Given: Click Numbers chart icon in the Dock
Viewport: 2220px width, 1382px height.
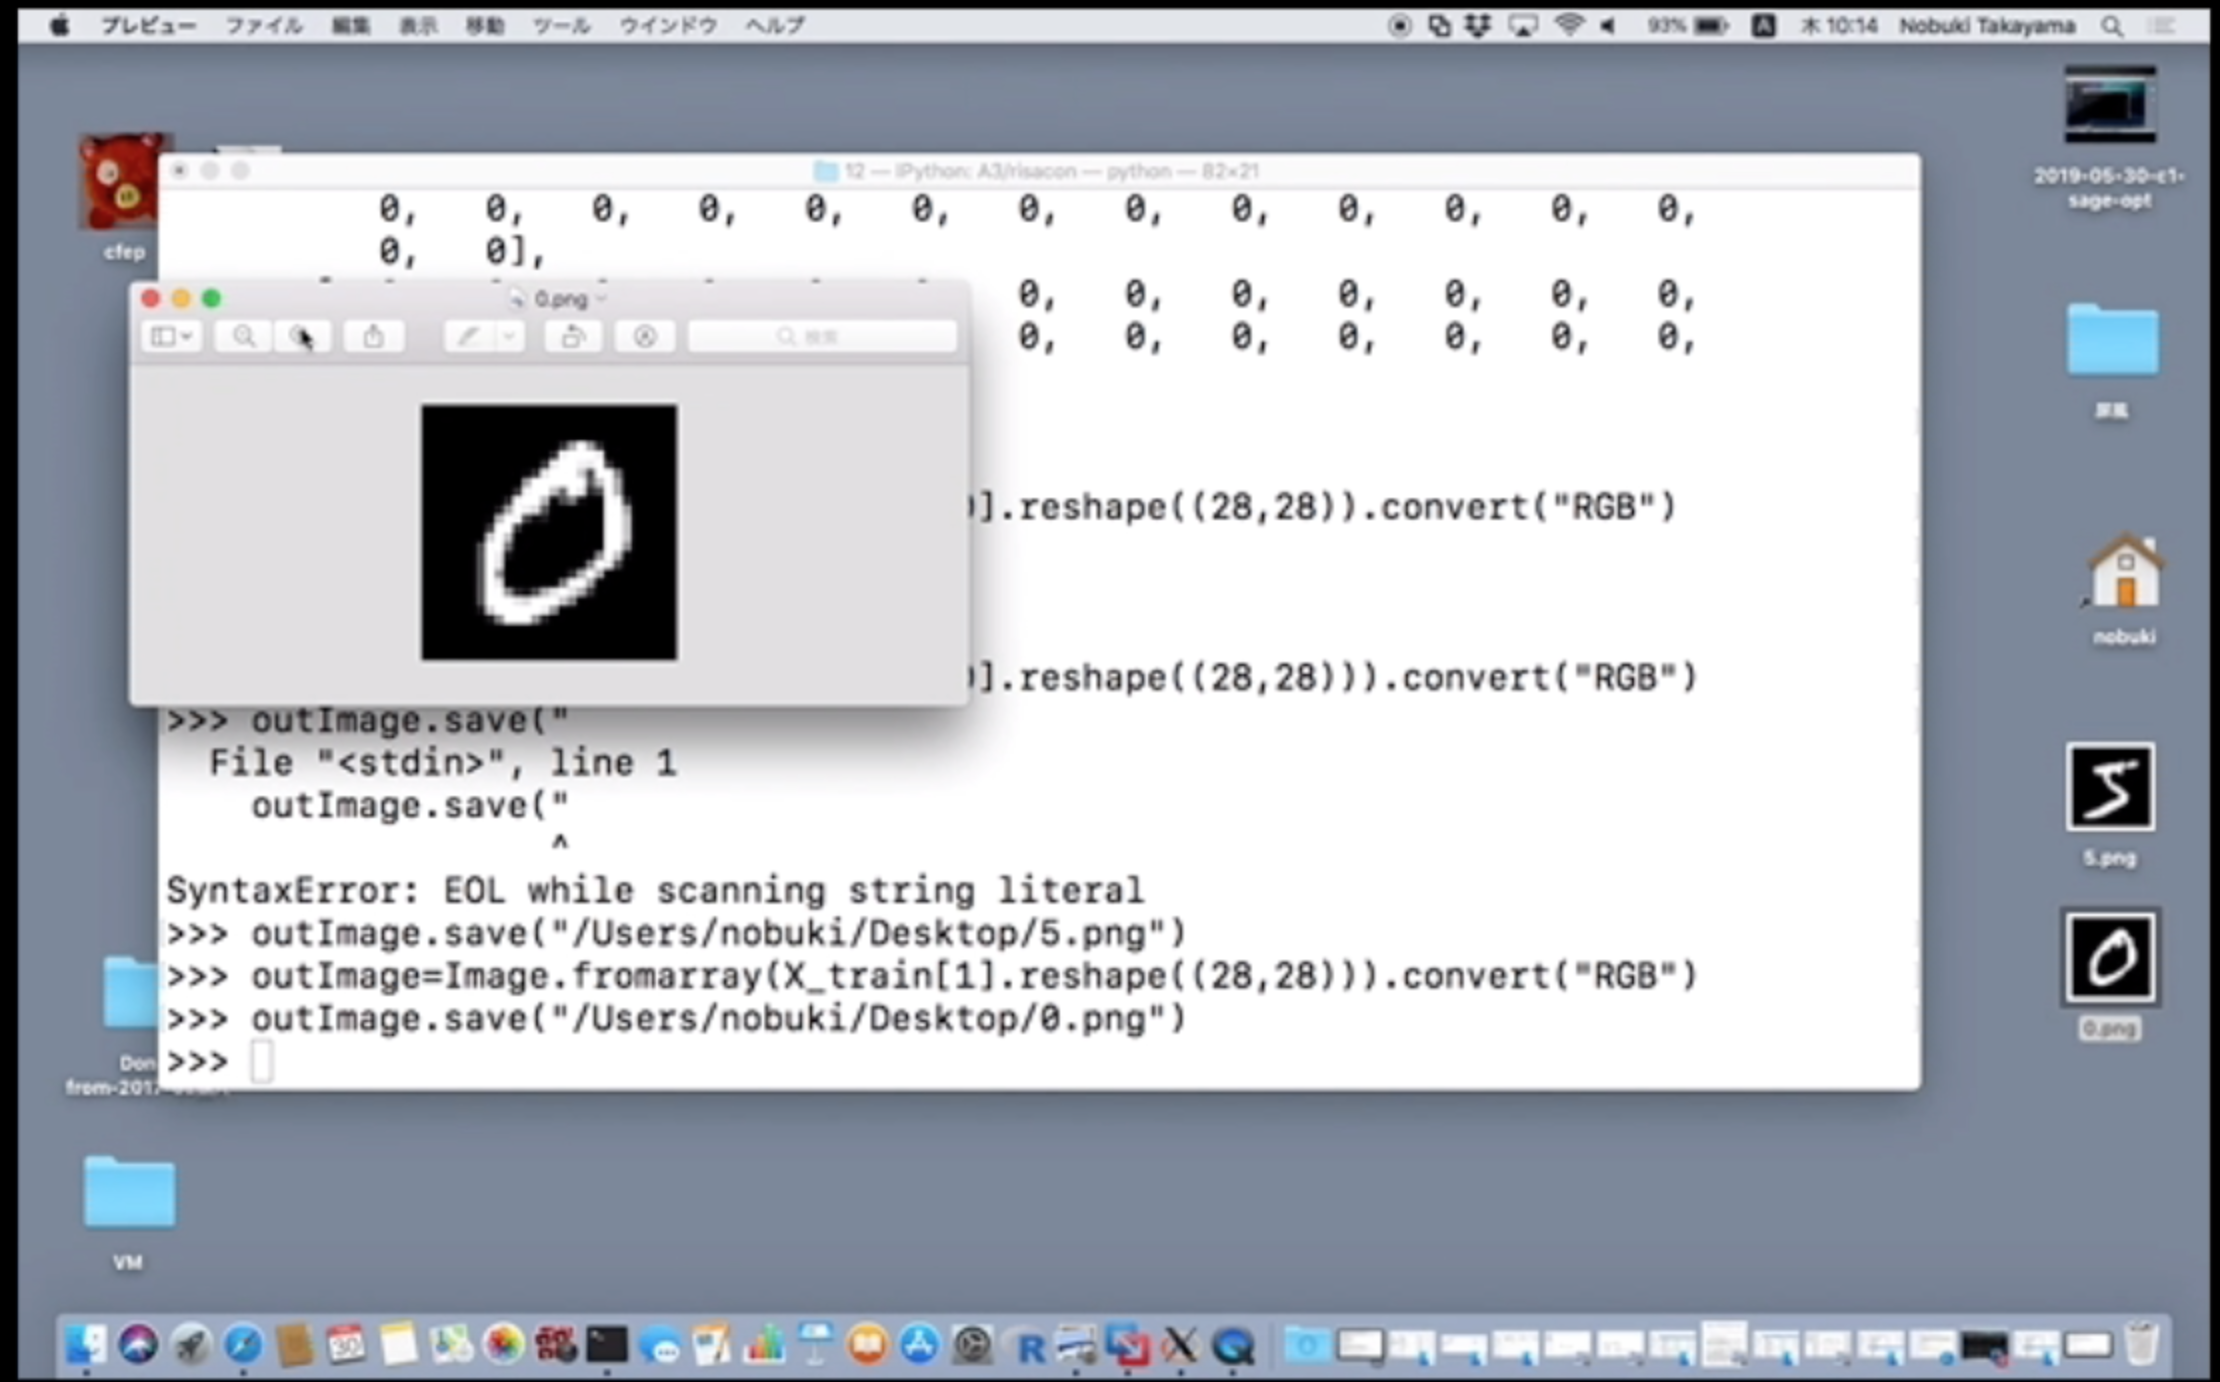Looking at the screenshot, I should [764, 1345].
